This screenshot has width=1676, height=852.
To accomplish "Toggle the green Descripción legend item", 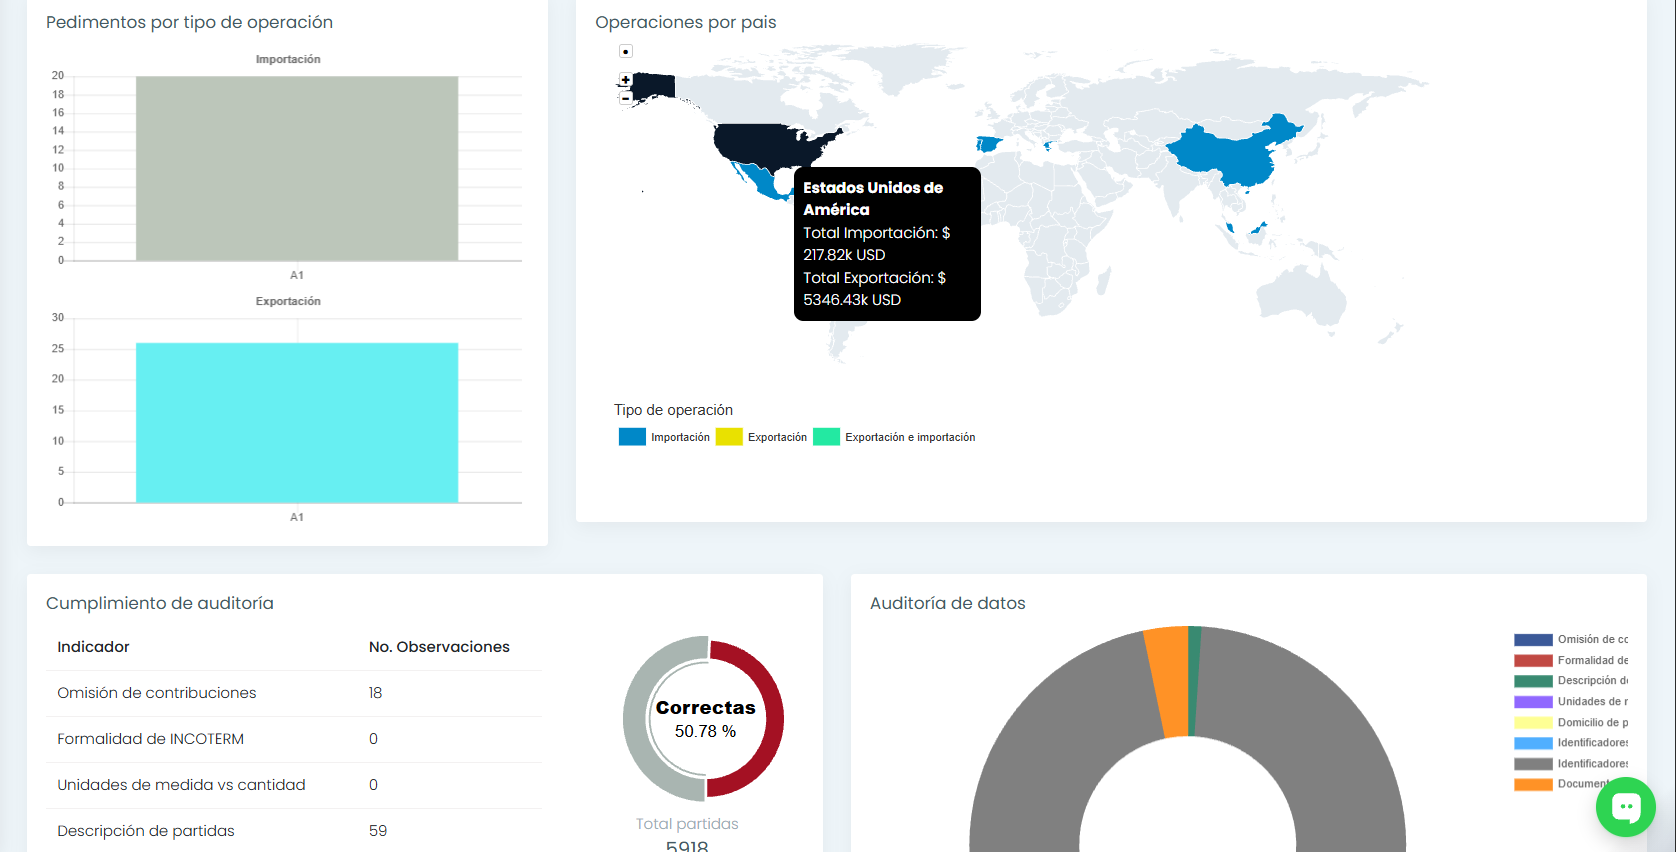I will (1571, 681).
